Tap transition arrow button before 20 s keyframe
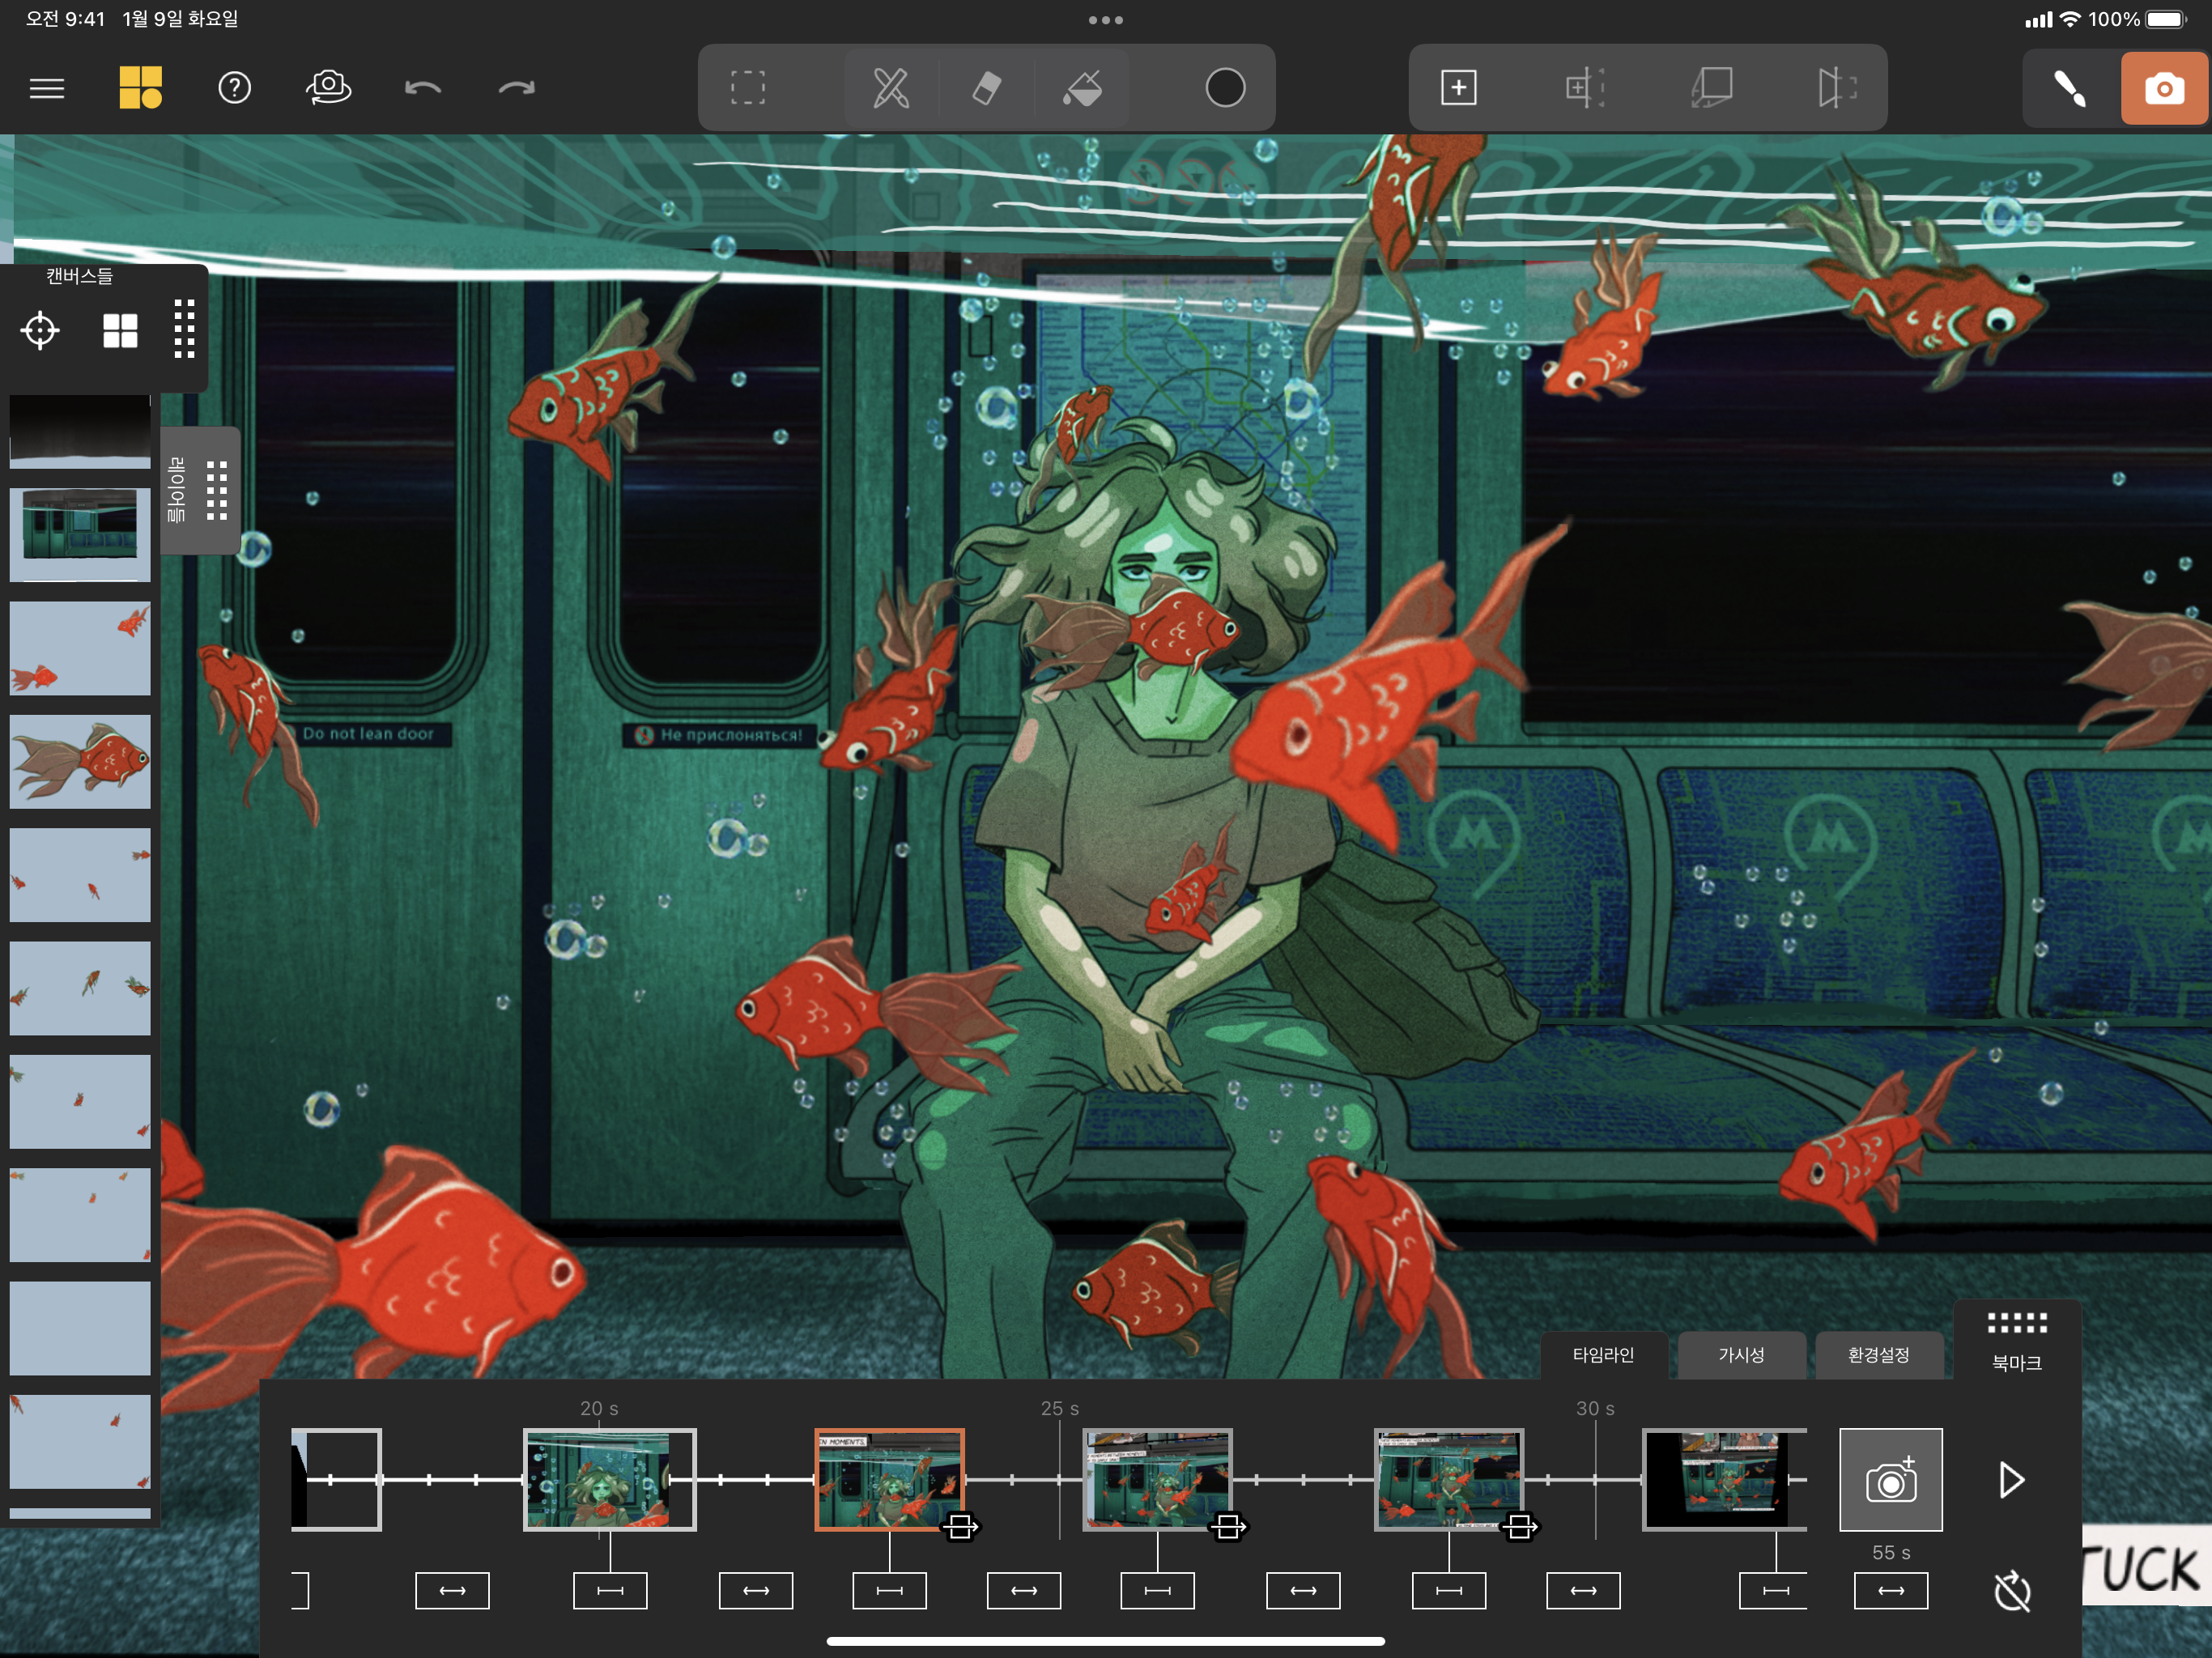Screen dimensions: 2212x1658 pyautogui.click(x=452, y=1591)
